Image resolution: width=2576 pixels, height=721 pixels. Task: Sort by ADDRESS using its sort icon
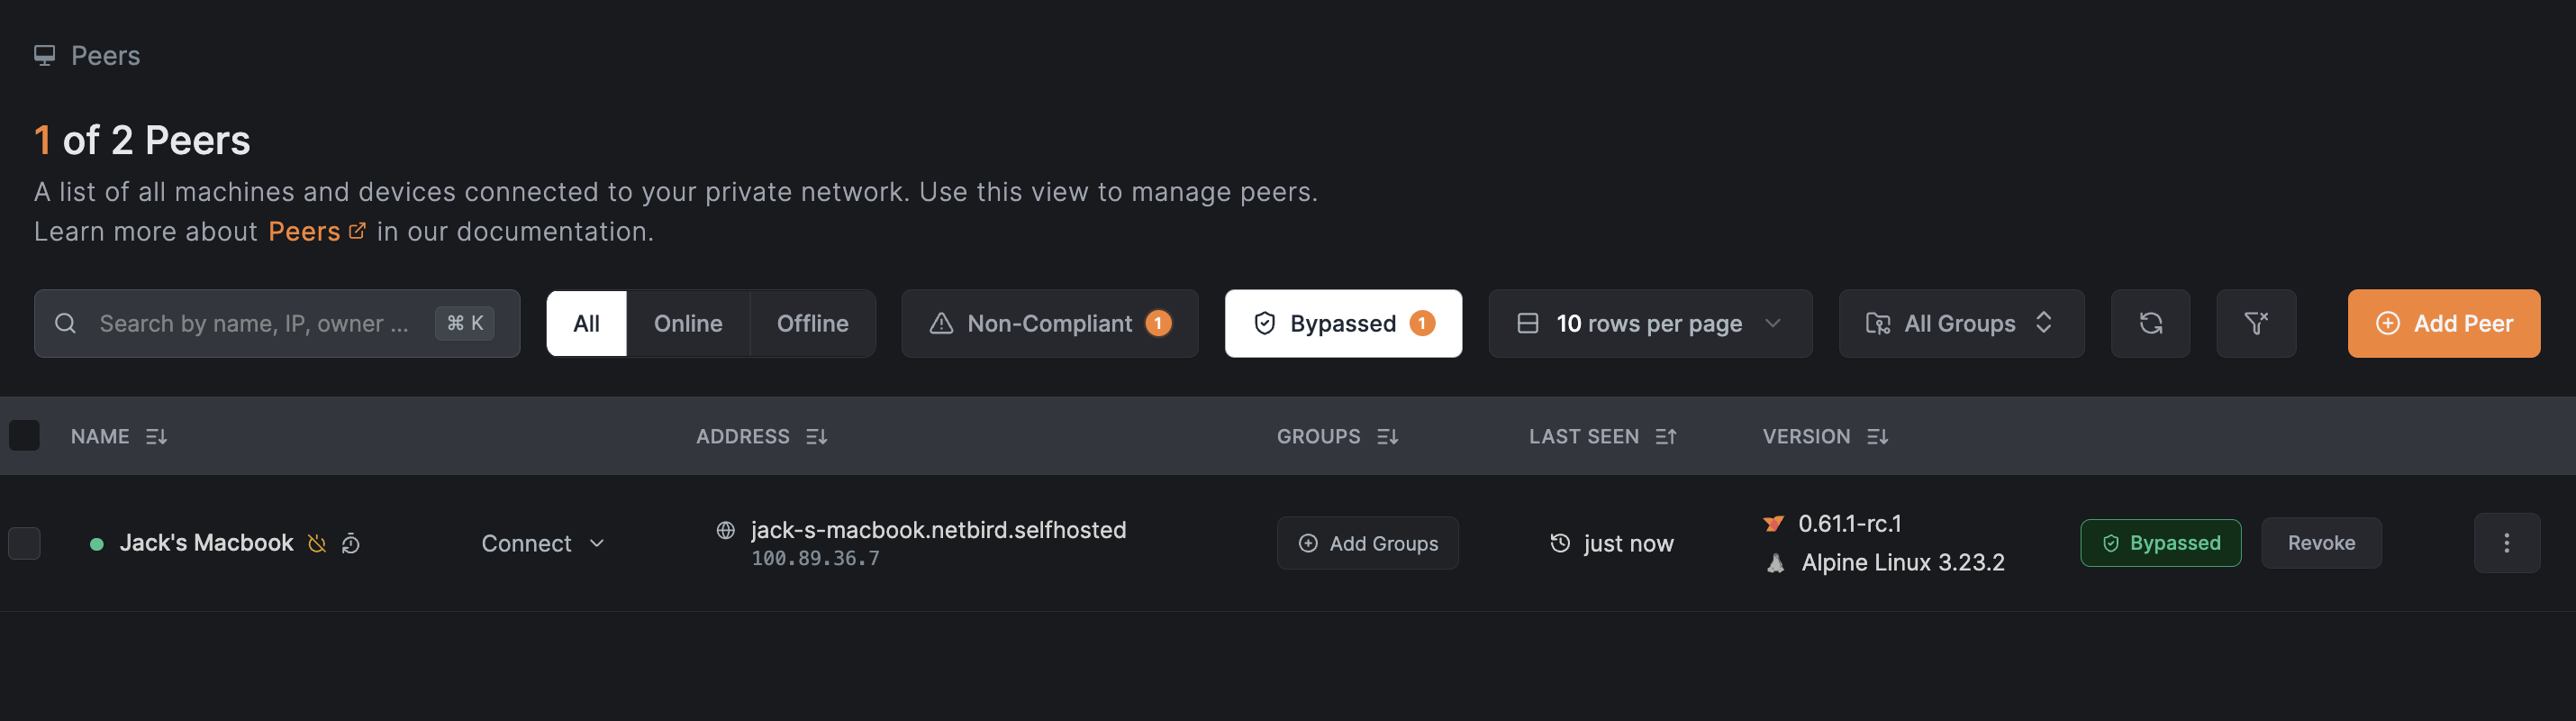coord(816,437)
